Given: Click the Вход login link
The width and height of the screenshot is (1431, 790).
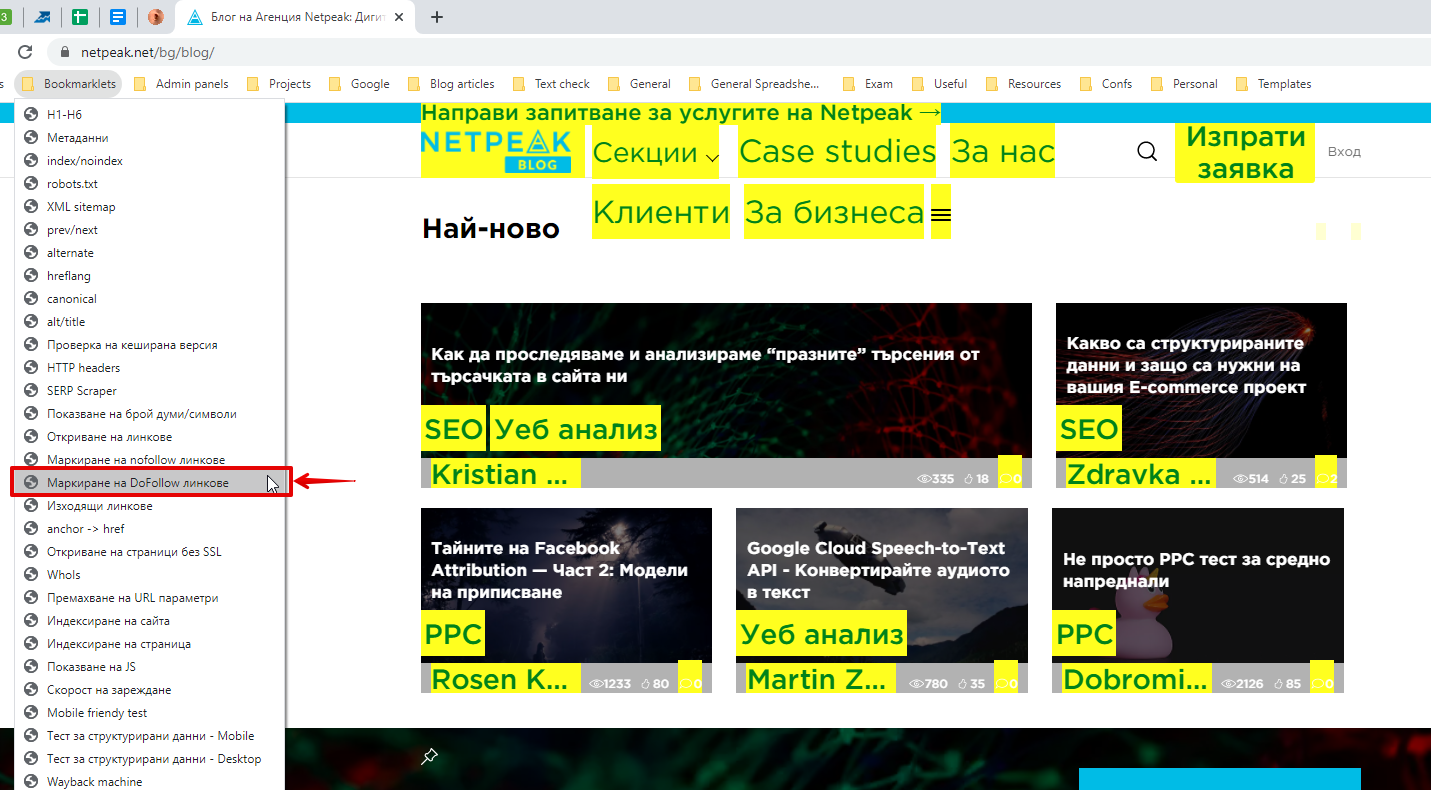Looking at the screenshot, I should tap(1344, 152).
